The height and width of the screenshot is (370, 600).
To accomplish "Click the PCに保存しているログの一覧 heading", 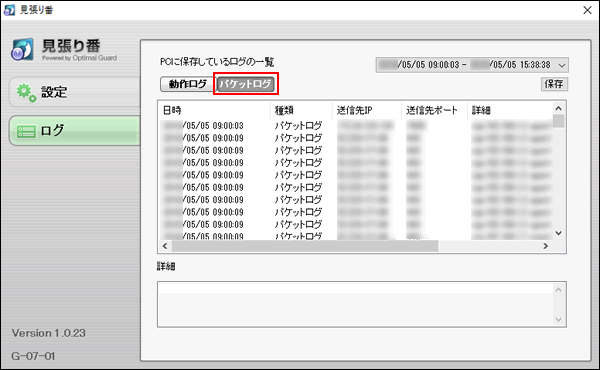I will pos(217,62).
